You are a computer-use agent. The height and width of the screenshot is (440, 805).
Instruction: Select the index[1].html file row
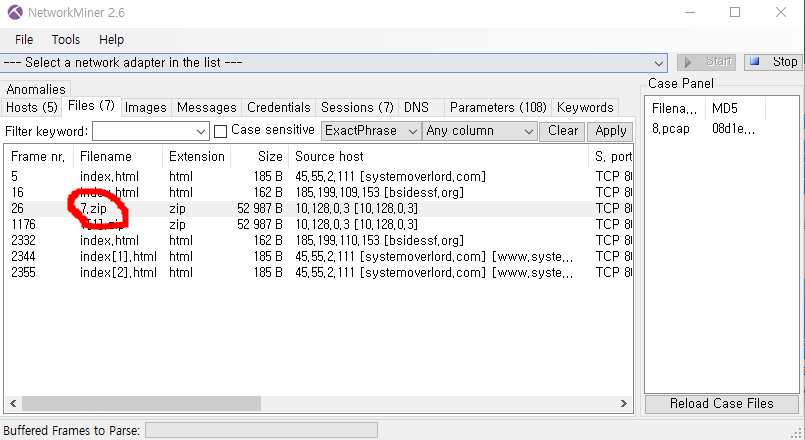click(x=318, y=256)
